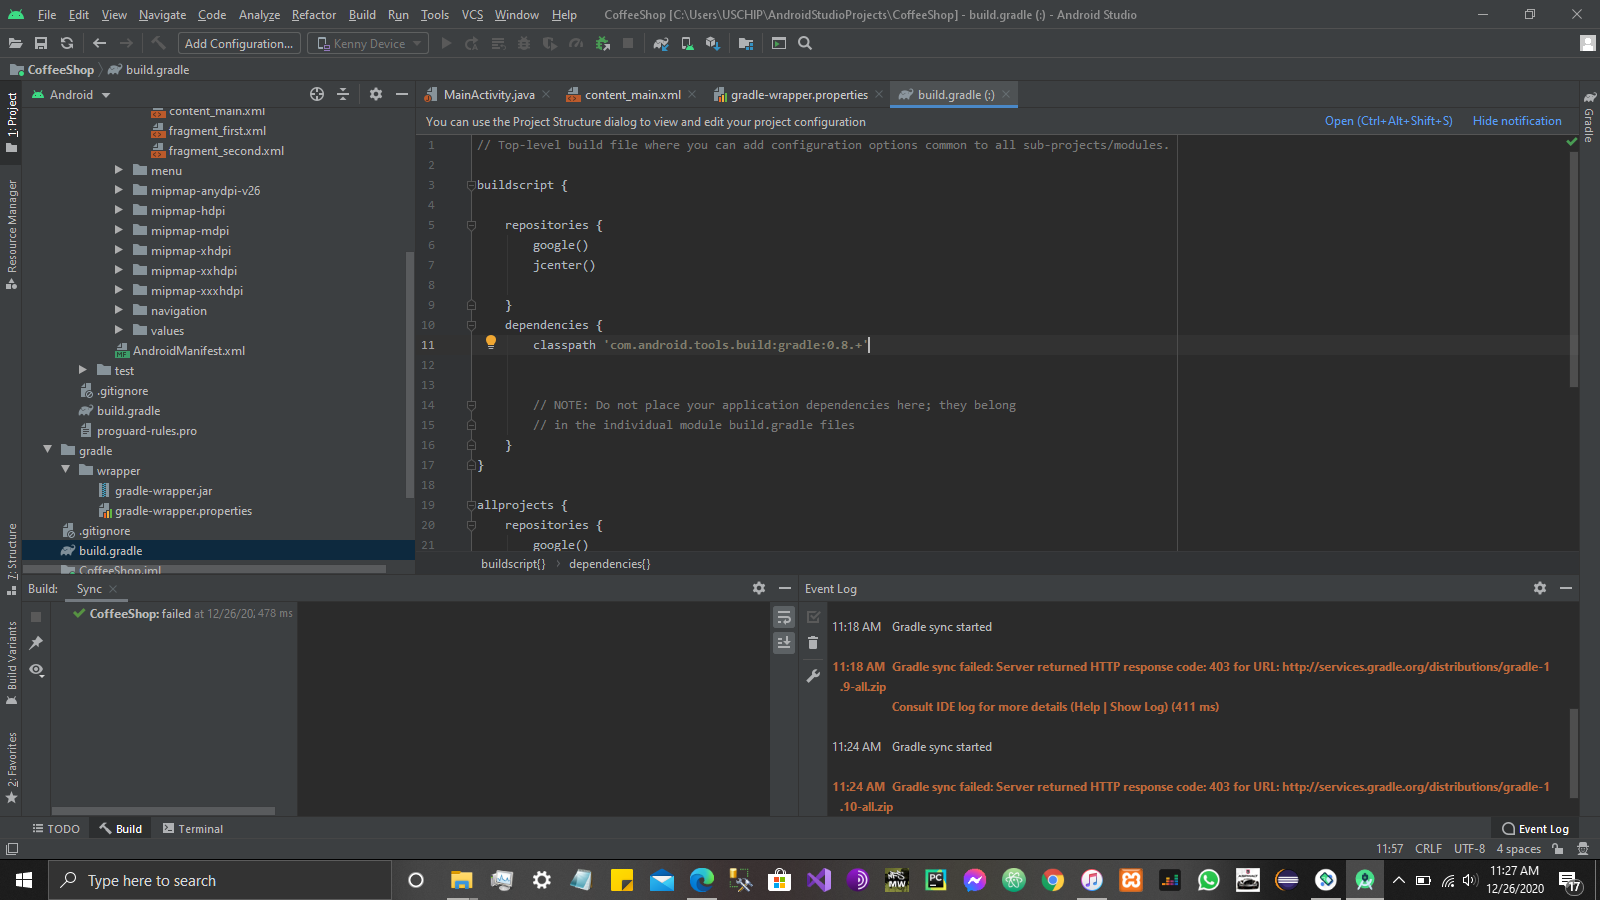Switch to the MainActivity.java tab
Image resolution: width=1600 pixels, height=900 pixels.
[x=488, y=95]
